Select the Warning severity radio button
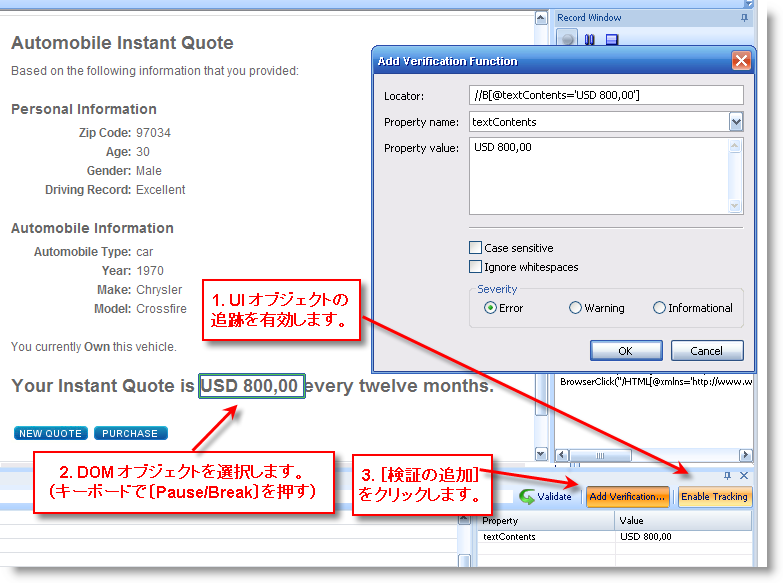 click(575, 308)
